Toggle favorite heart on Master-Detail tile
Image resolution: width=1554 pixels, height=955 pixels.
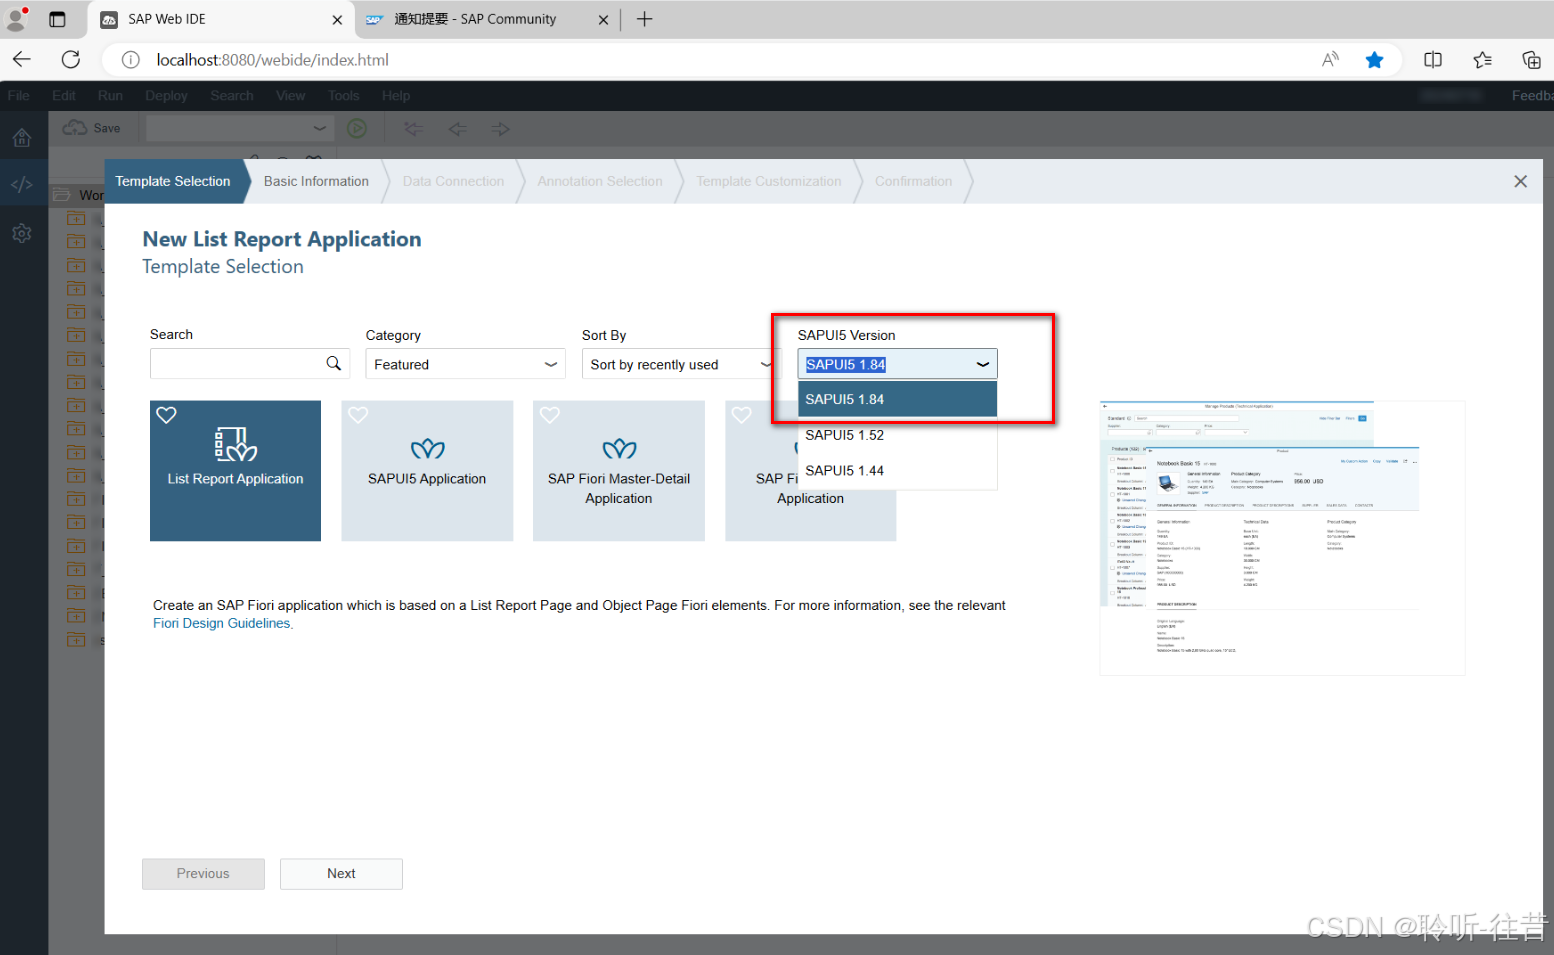pyautogui.click(x=550, y=415)
